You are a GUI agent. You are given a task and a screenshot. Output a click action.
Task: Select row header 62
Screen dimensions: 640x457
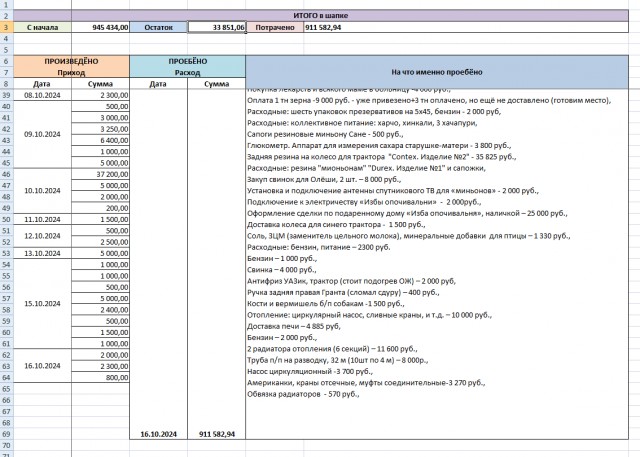pyautogui.click(x=6, y=355)
